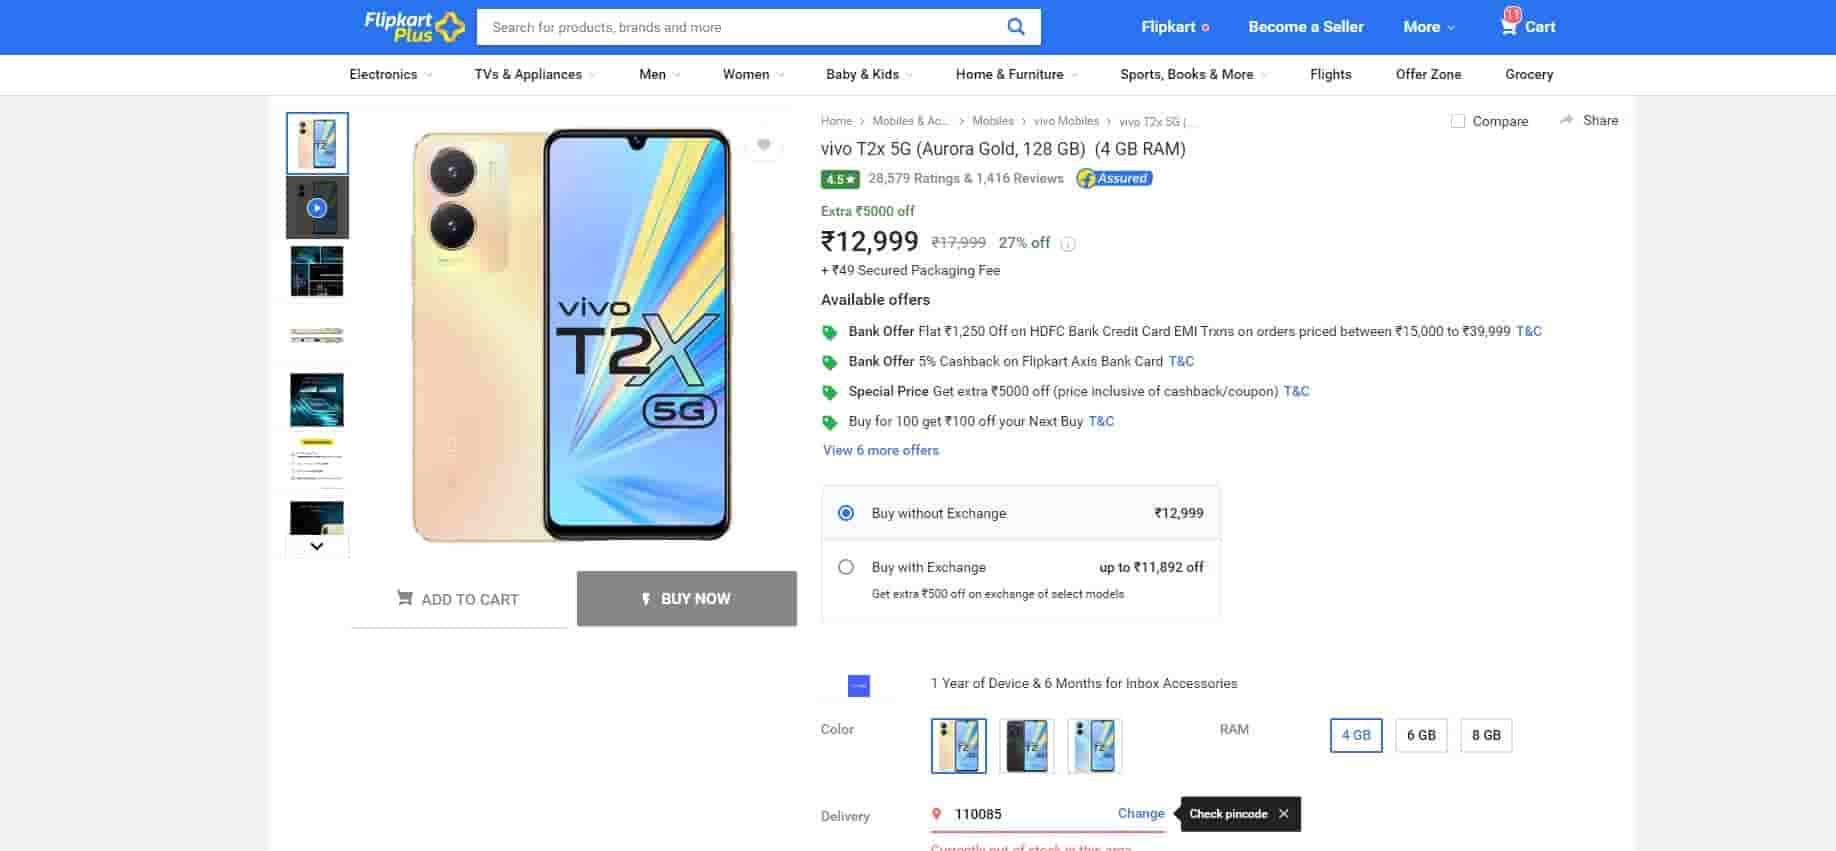Expand the Electronics category menu
1836x851 pixels.
(x=390, y=74)
